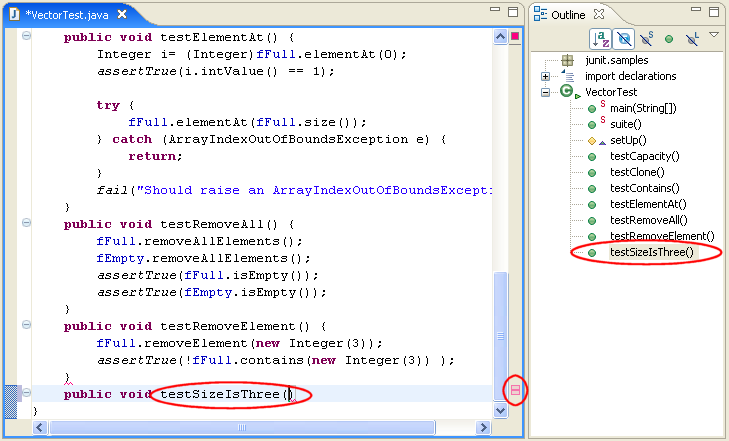Maximize the Outline view
The image size is (729, 441).
click(x=714, y=12)
